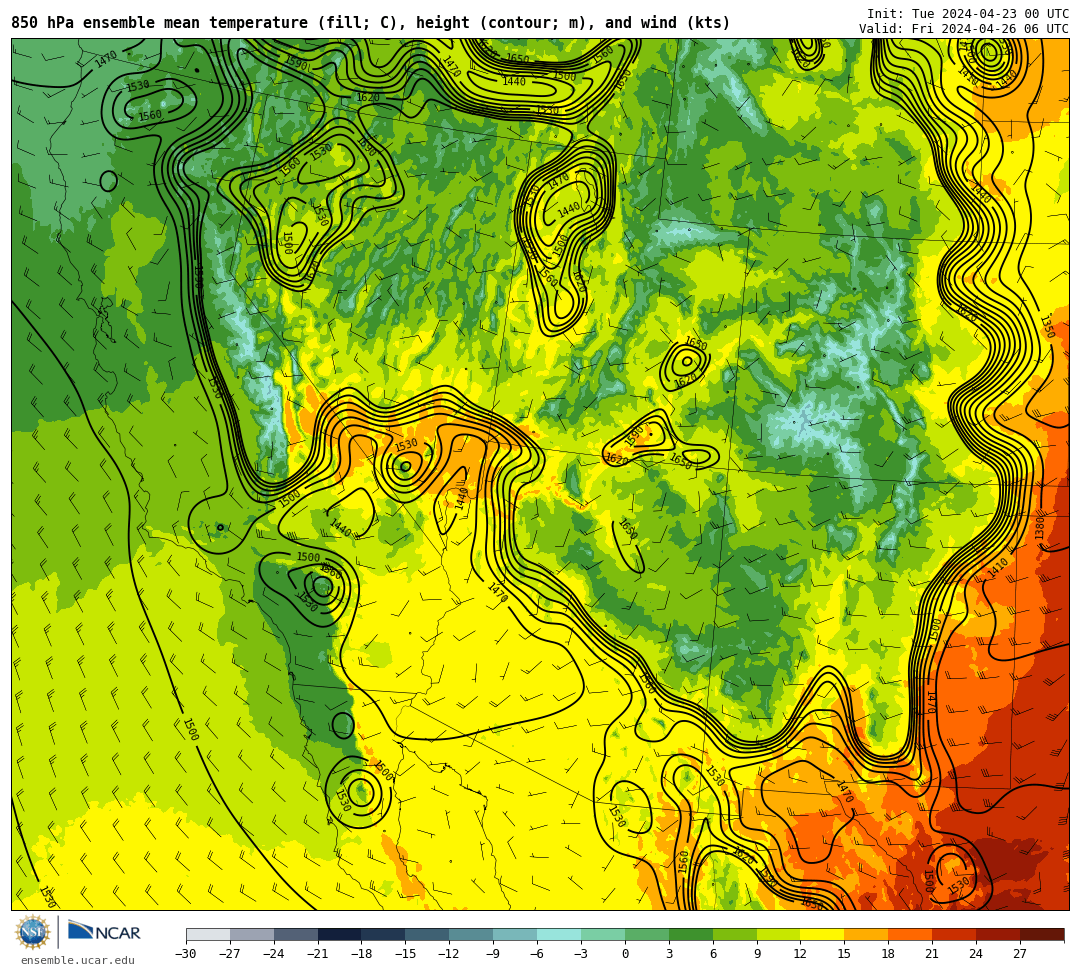The image size is (1080, 973).
Task: Click the orange swatch between 18 and 21
Action: (x=910, y=934)
